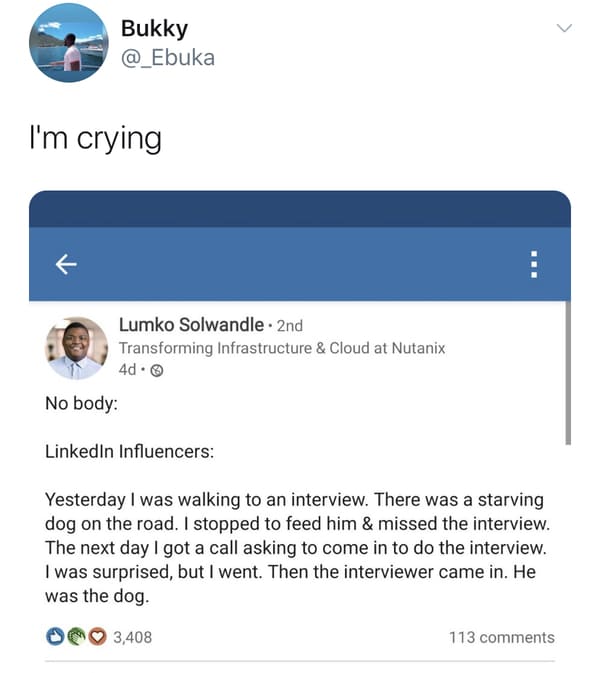The height and width of the screenshot is (673, 600).
Task: Open Bukky's profile picture
Action: pos(69,42)
